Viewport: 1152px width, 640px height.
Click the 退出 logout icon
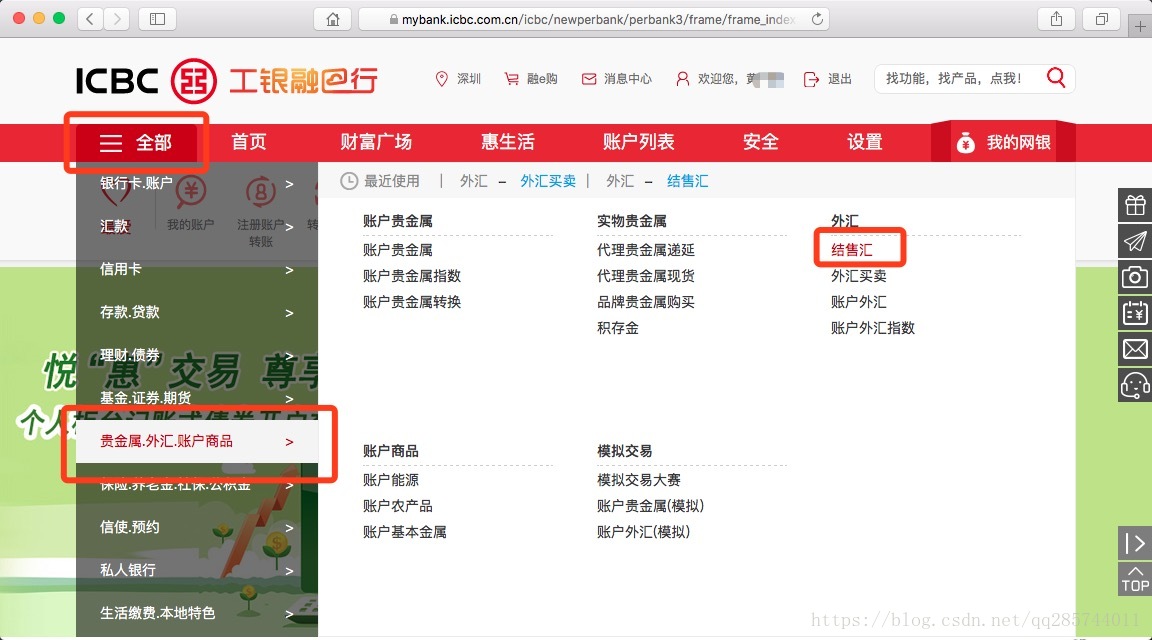[811, 79]
